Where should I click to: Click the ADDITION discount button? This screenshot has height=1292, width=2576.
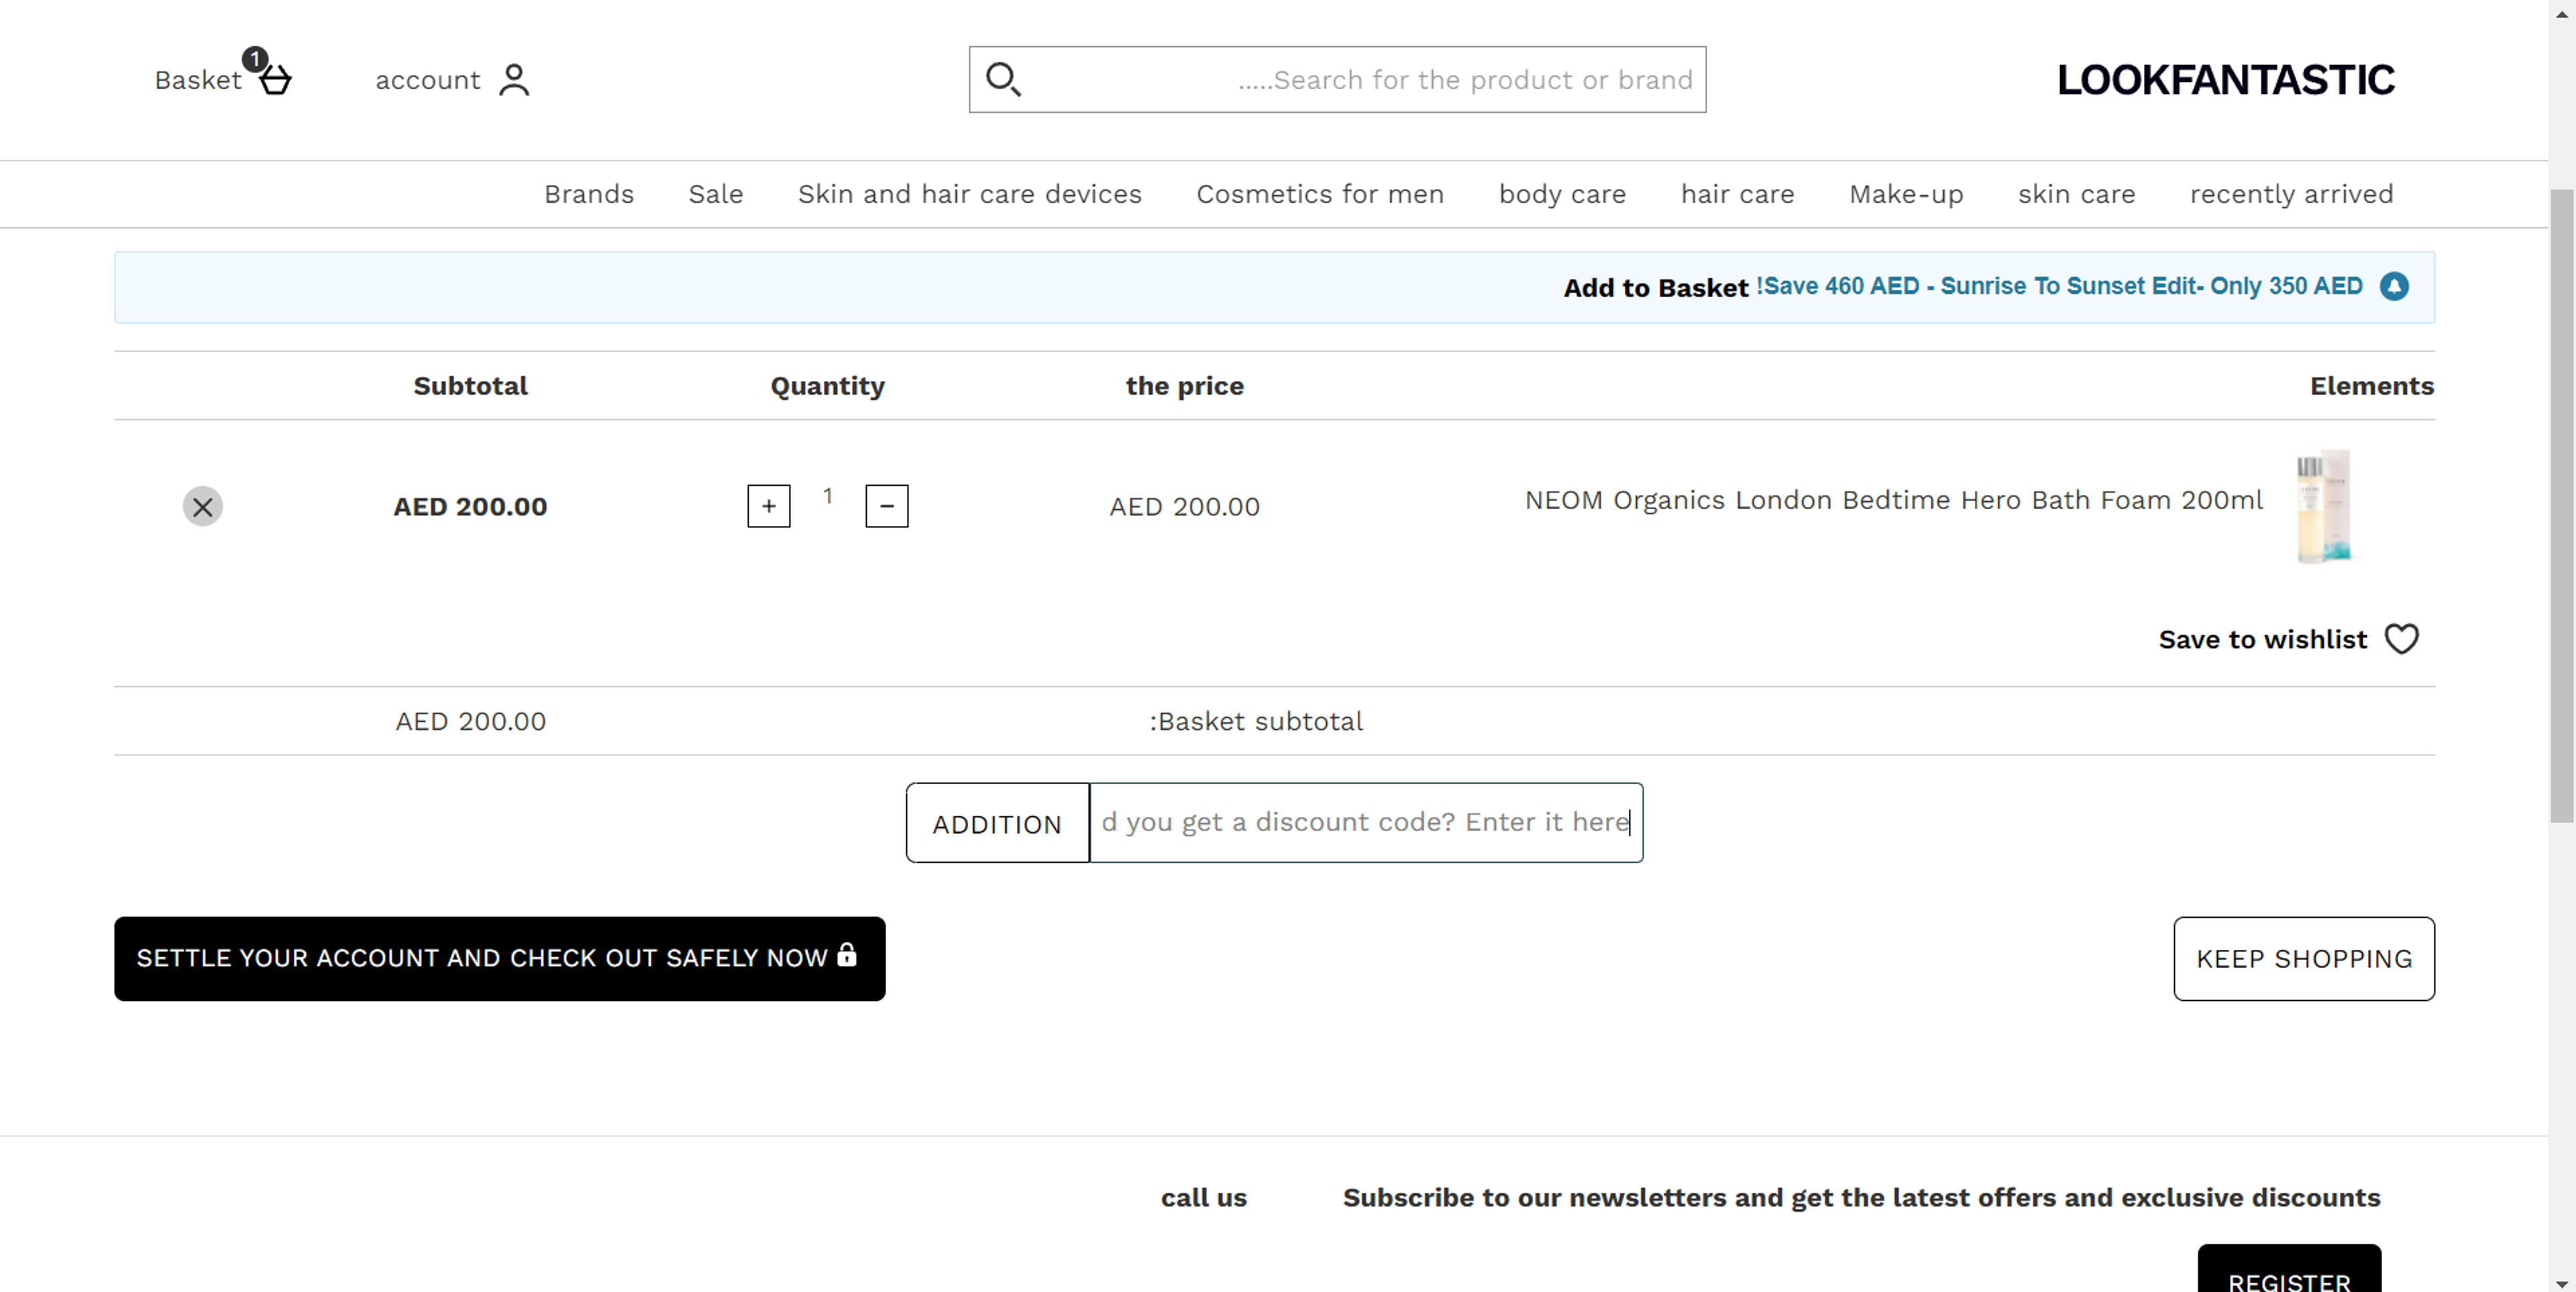[998, 823]
